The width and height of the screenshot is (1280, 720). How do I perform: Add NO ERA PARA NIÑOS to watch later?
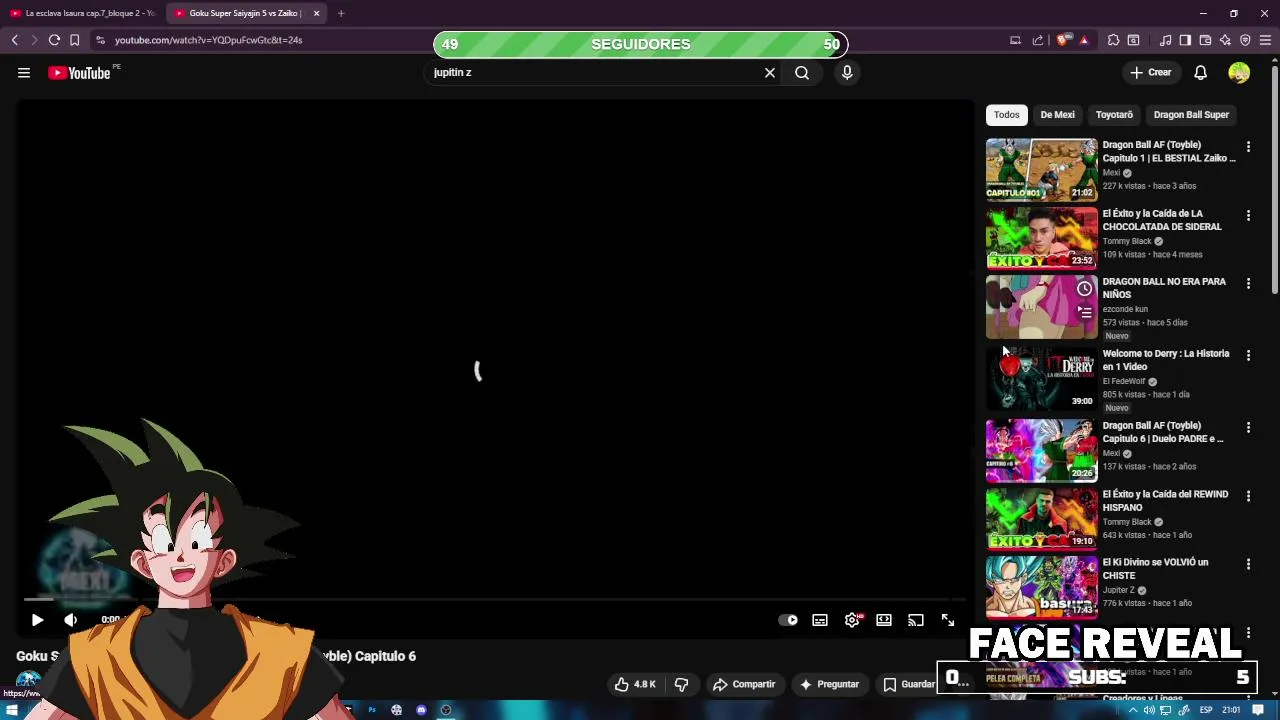(x=1084, y=289)
